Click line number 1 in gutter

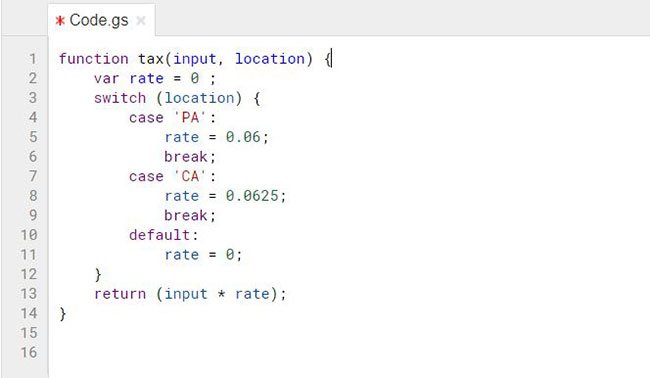33,59
